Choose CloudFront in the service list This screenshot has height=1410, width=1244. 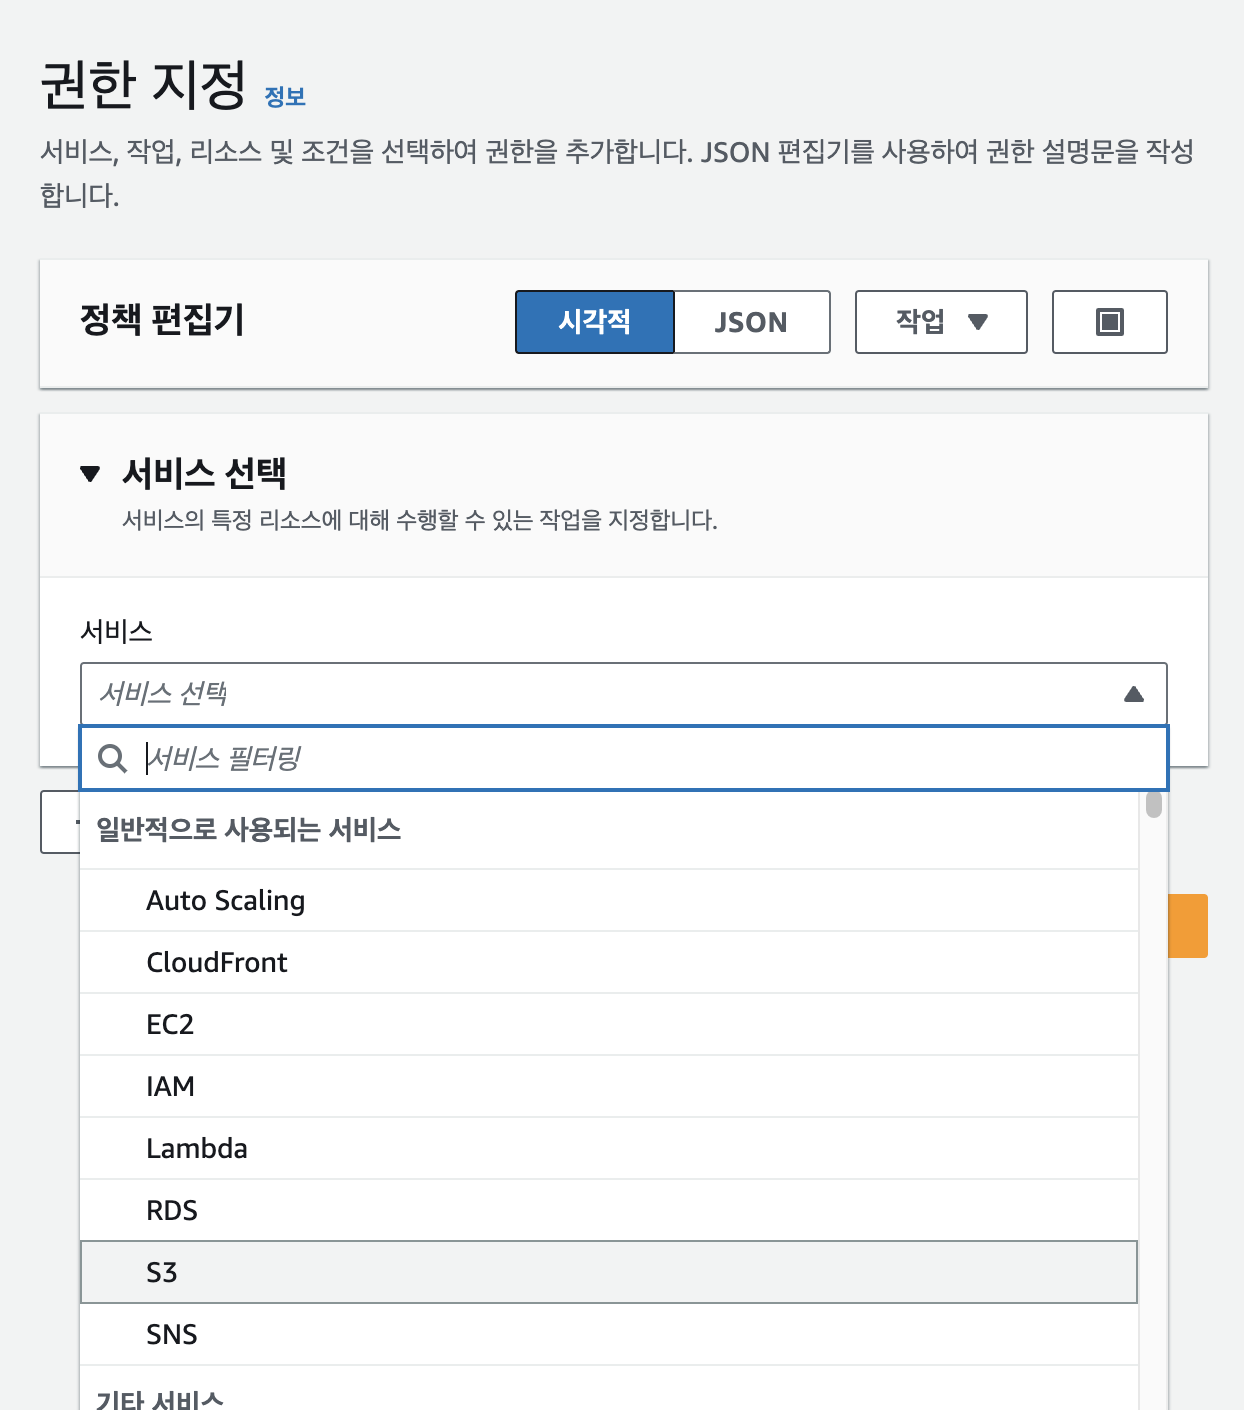[x=217, y=963]
